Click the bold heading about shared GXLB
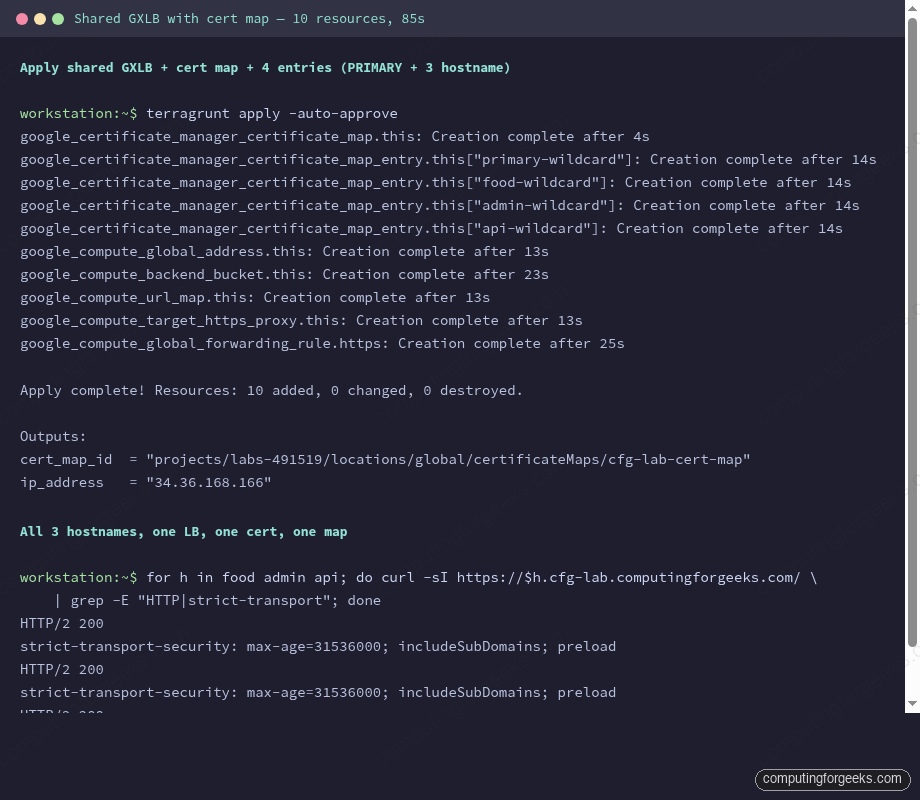Image resolution: width=920 pixels, height=800 pixels. [264, 67]
